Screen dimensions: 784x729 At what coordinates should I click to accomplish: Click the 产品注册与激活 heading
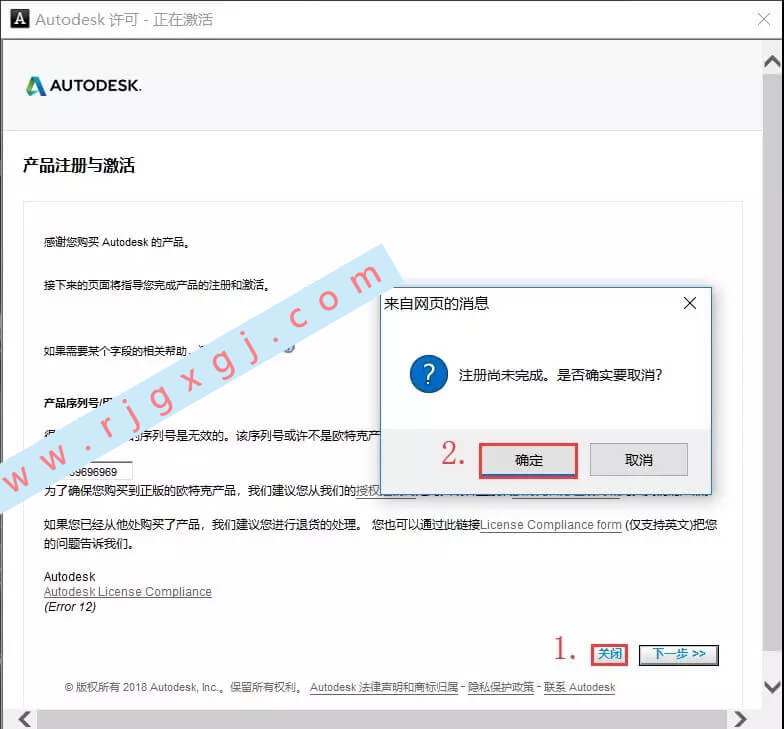(79, 165)
